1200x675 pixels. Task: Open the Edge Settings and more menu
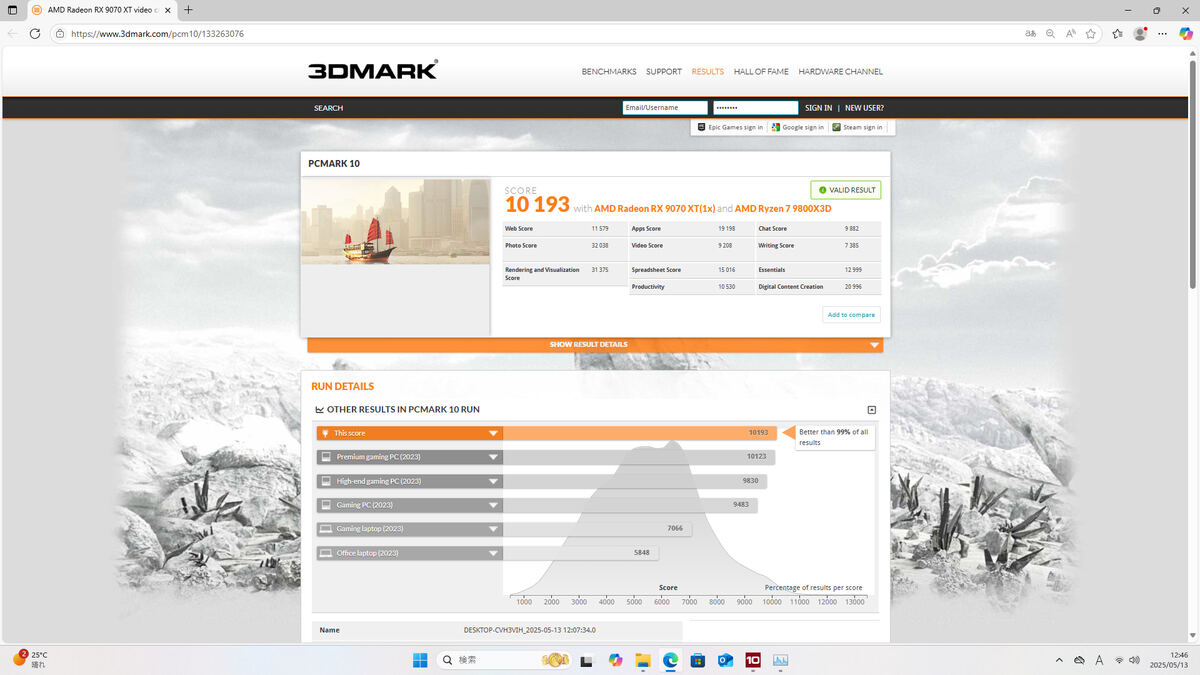click(1162, 33)
